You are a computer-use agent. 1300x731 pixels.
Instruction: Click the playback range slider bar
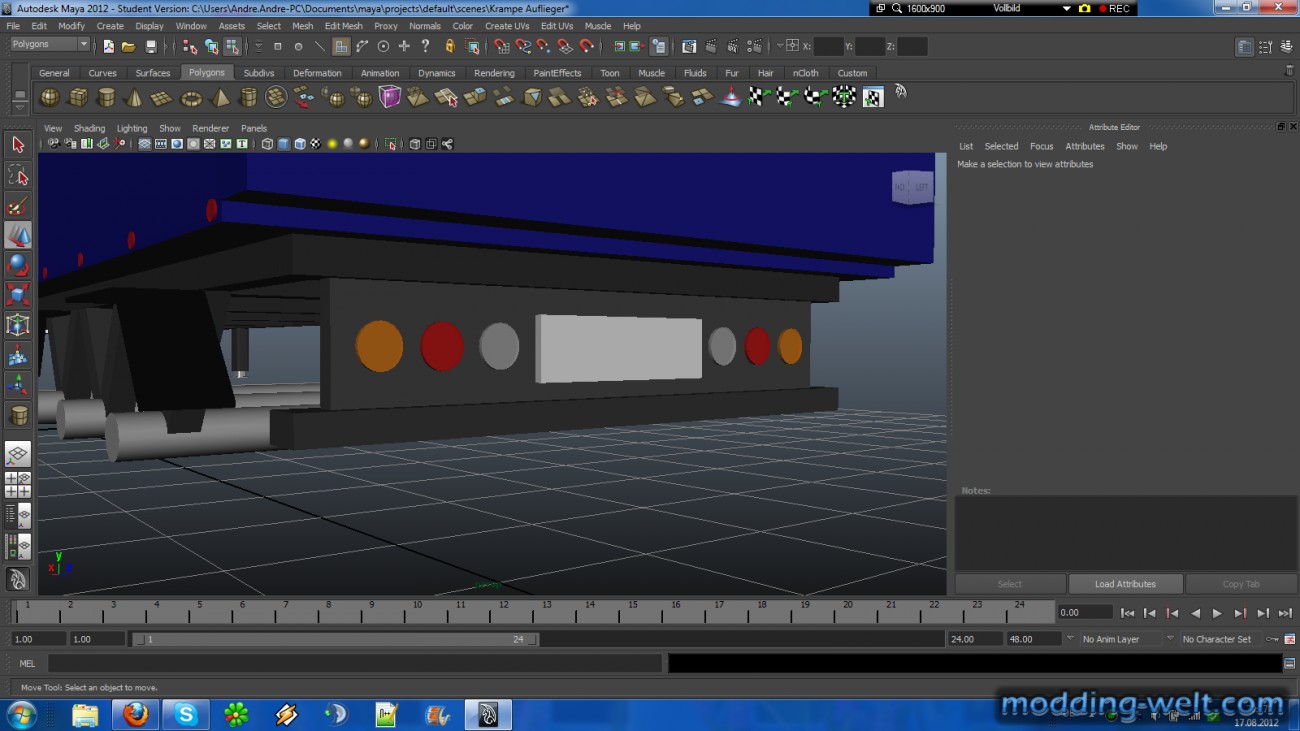(x=335, y=639)
